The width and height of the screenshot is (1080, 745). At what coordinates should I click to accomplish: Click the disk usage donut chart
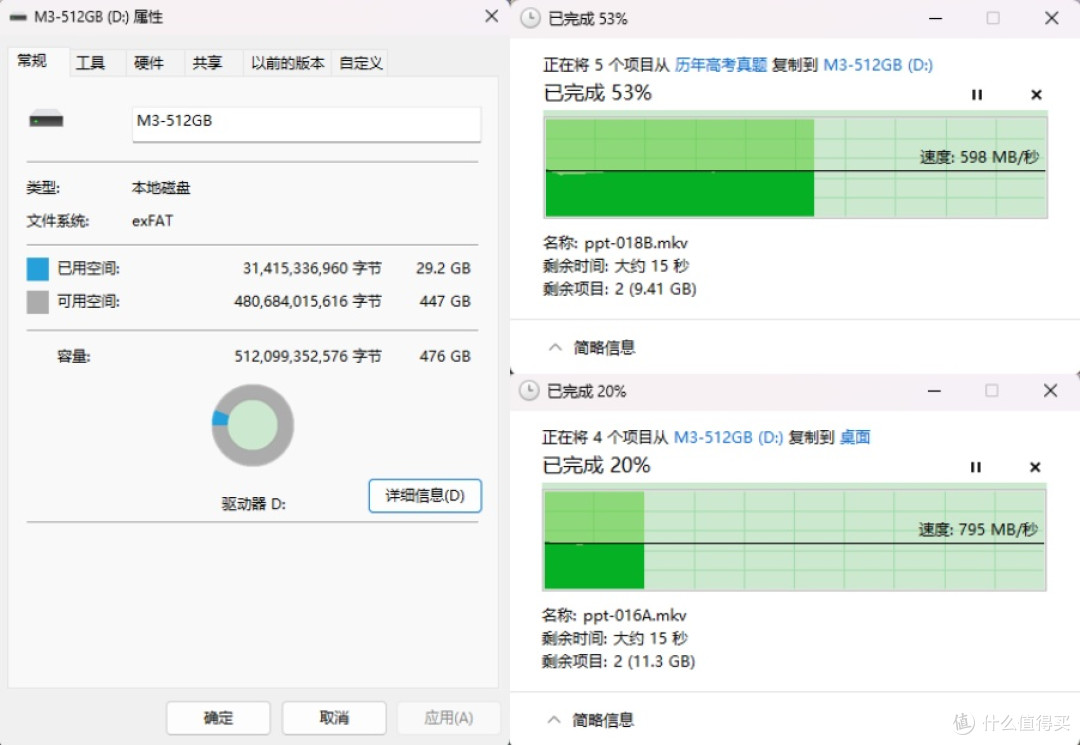(x=253, y=426)
